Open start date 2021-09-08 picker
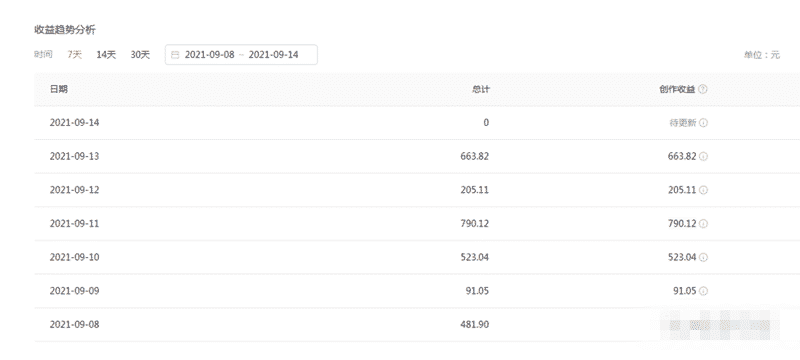Viewport: 800px width, 360px height. [x=209, y=55]
